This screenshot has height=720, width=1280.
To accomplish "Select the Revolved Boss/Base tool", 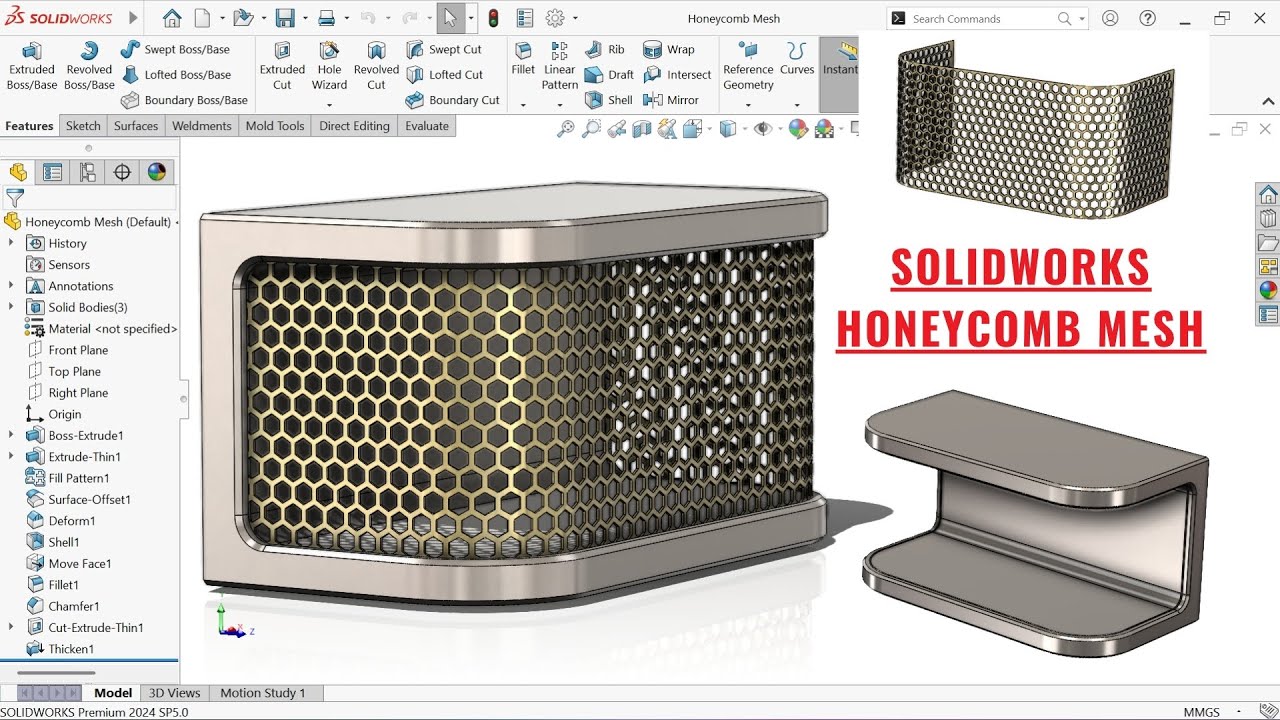I will coord(89,66).
